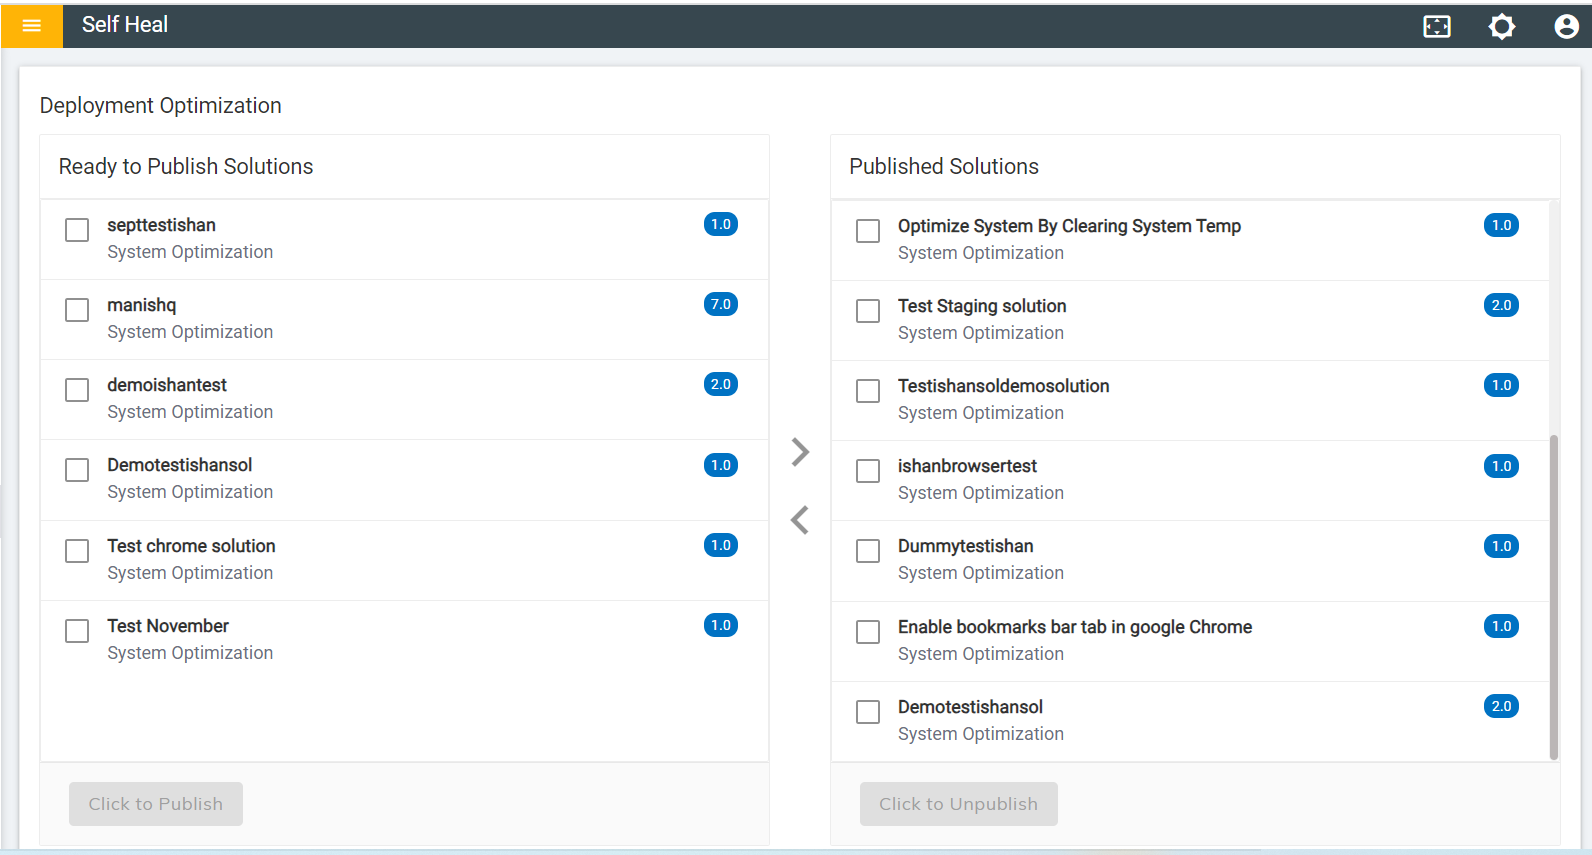1592x855 pixels.
Task: Check the septtestishan solution checkbox
Action: click(77, 230)
